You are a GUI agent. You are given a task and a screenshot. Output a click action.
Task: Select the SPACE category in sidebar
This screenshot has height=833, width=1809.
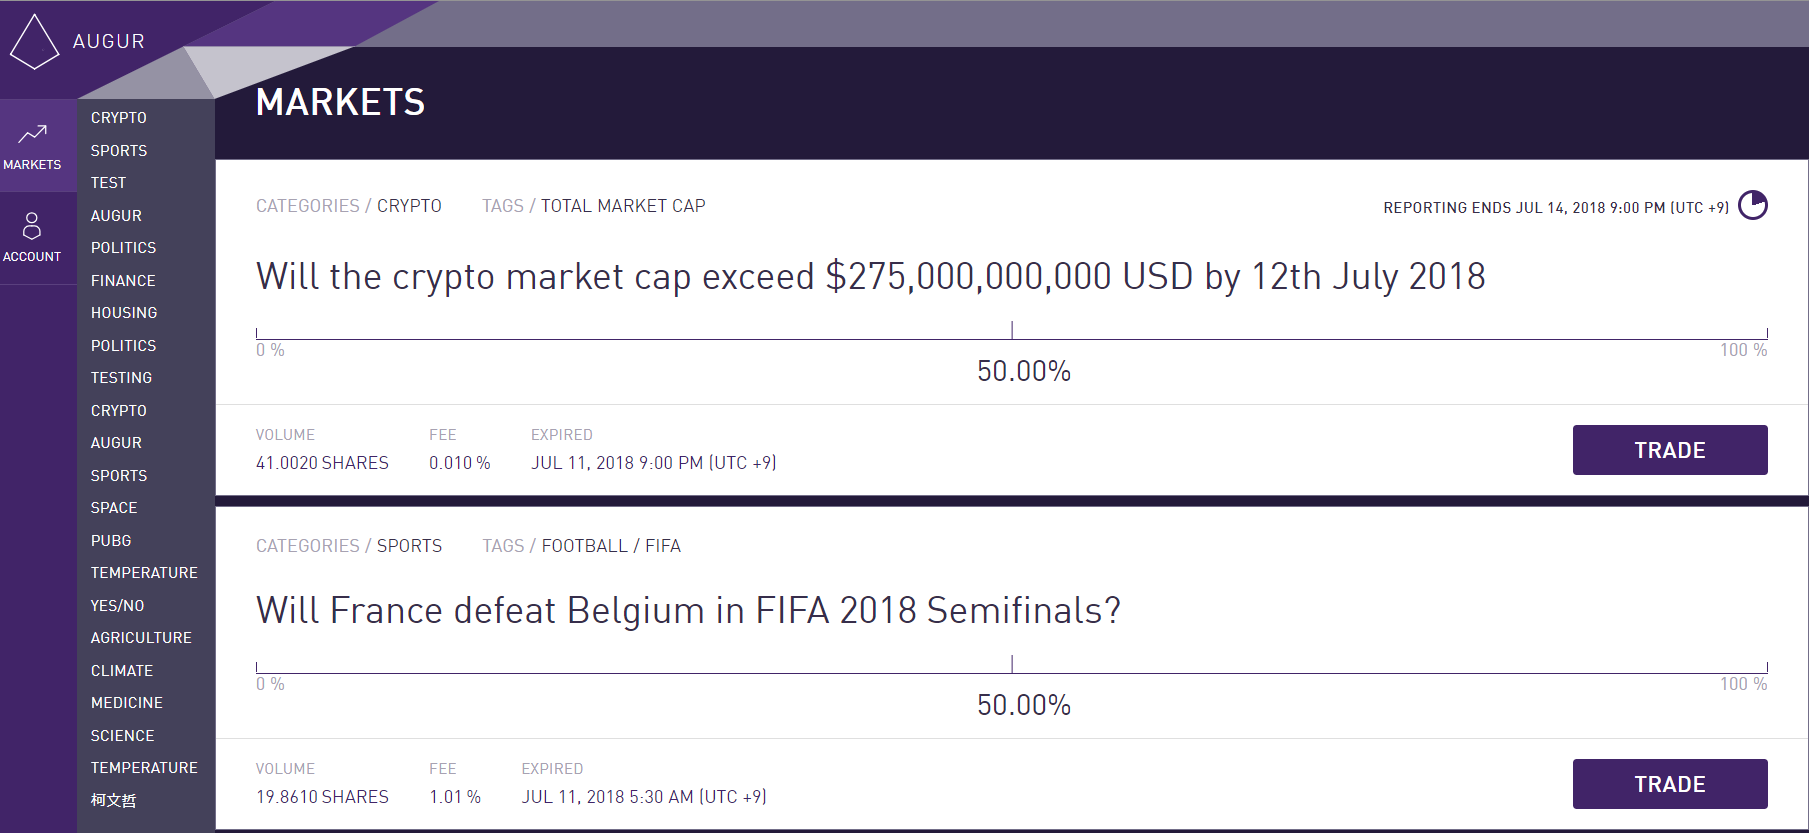[x=114, y=508]
